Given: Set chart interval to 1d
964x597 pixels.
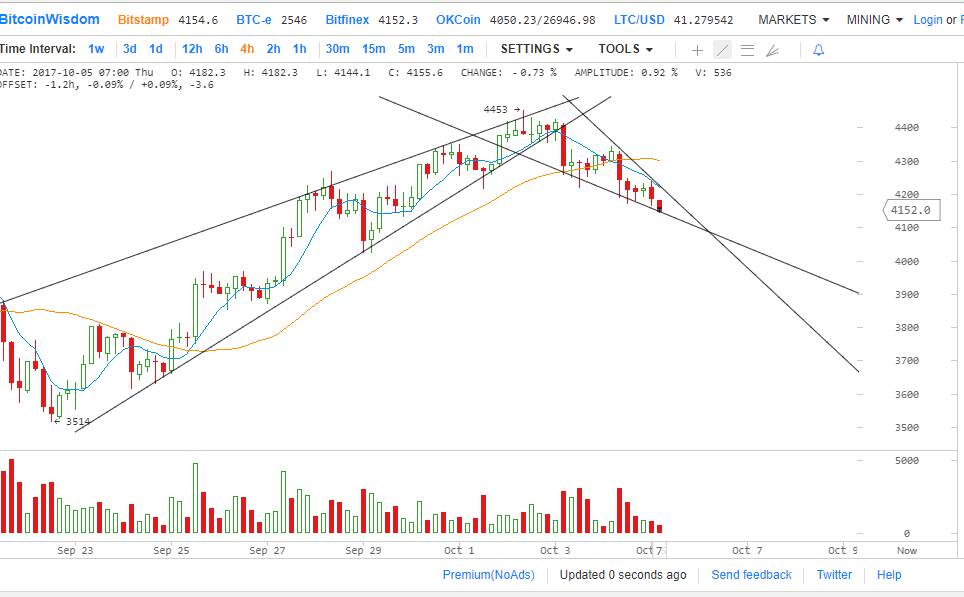Looking at the screenshot, I should tap(156, 49).
